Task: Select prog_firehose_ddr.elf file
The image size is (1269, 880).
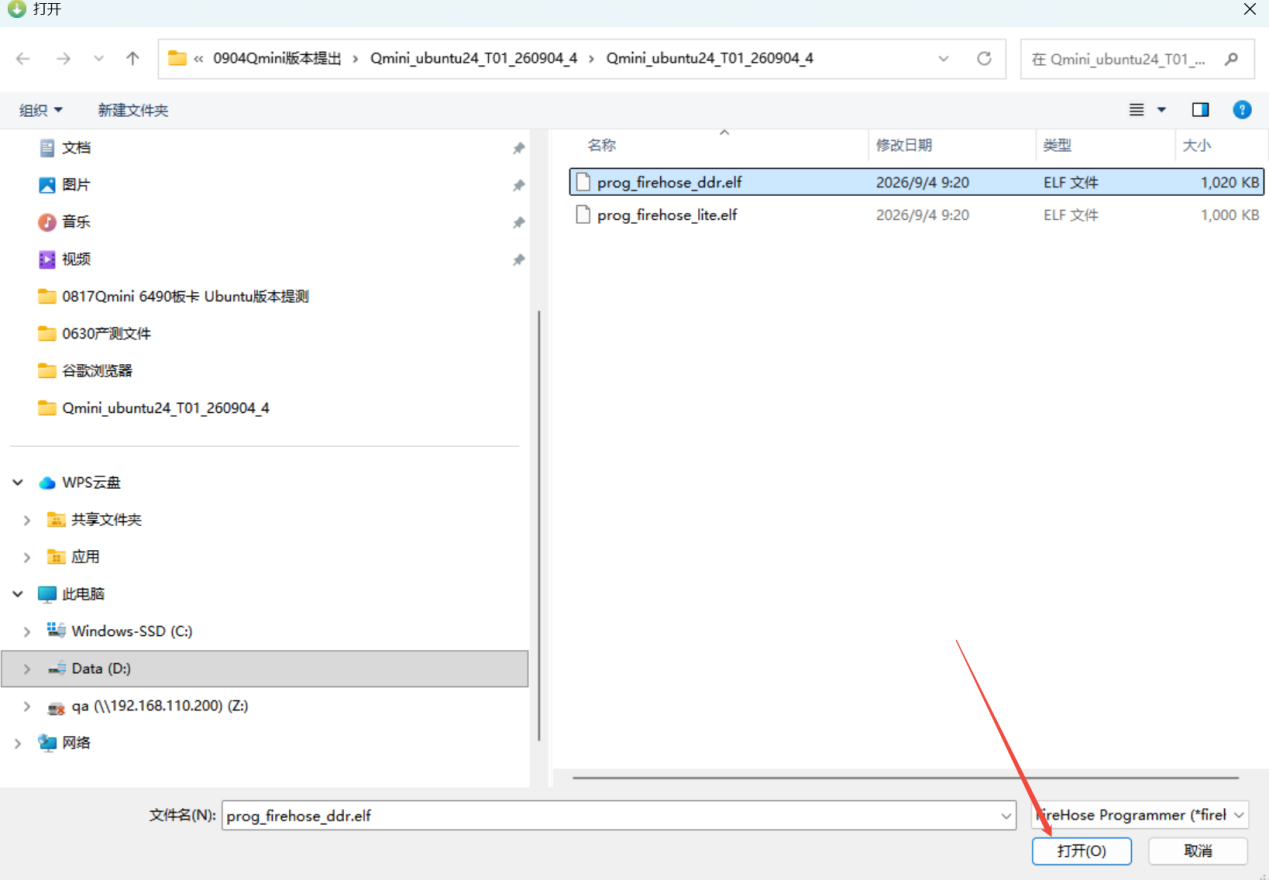Action: coord(916,182)
